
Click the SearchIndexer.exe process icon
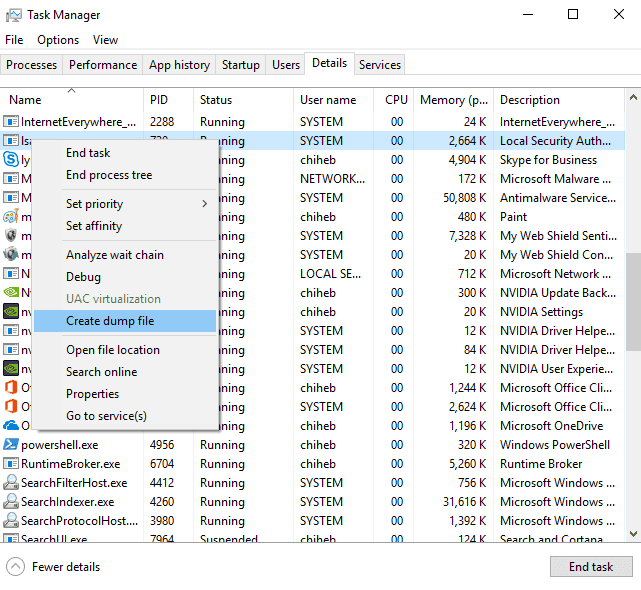coord(11,502)
